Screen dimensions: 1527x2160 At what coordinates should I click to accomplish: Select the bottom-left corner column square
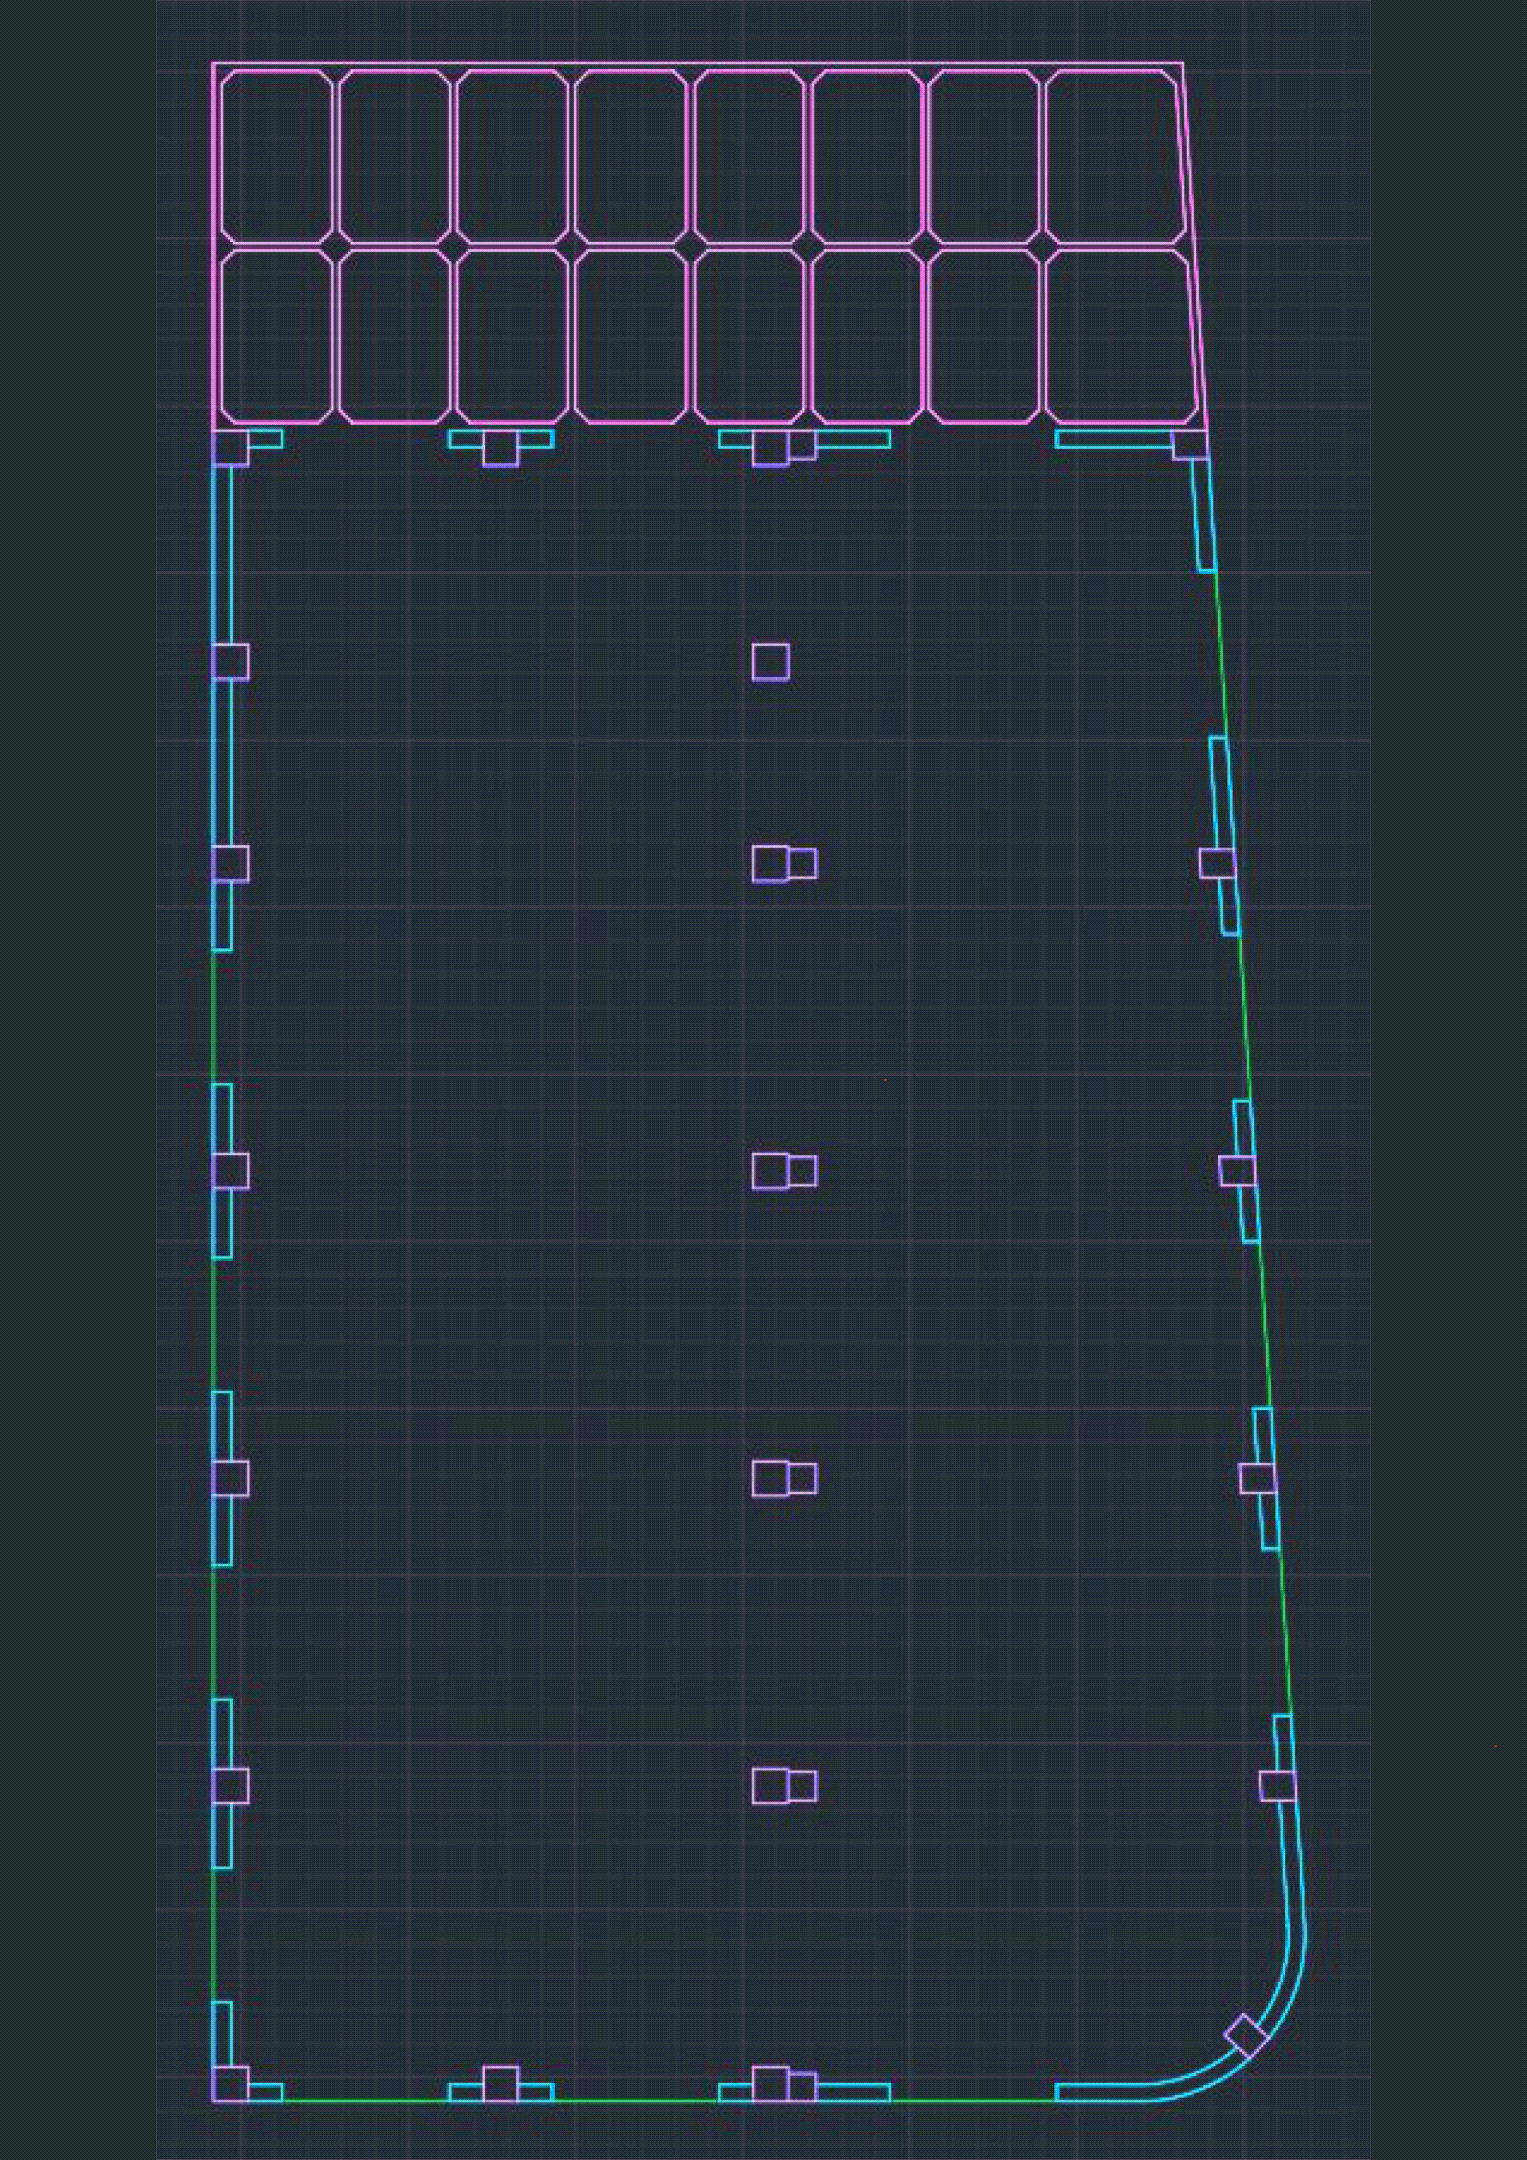[231, 2084]
